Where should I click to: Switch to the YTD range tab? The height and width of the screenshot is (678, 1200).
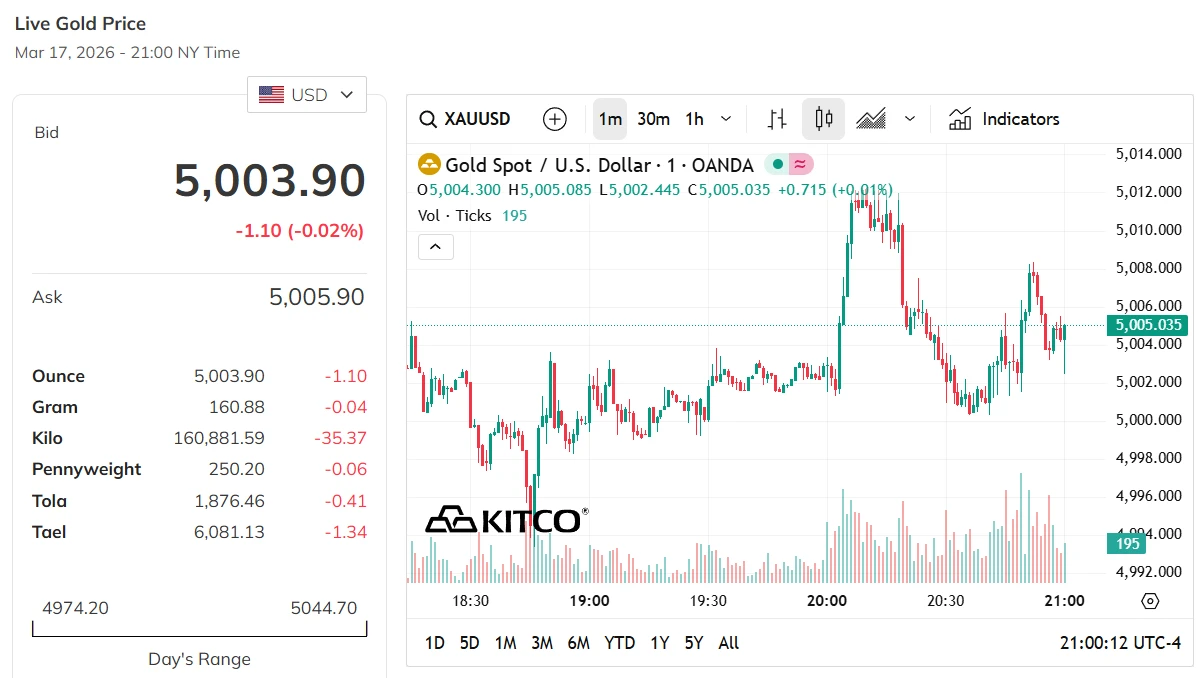620,643
